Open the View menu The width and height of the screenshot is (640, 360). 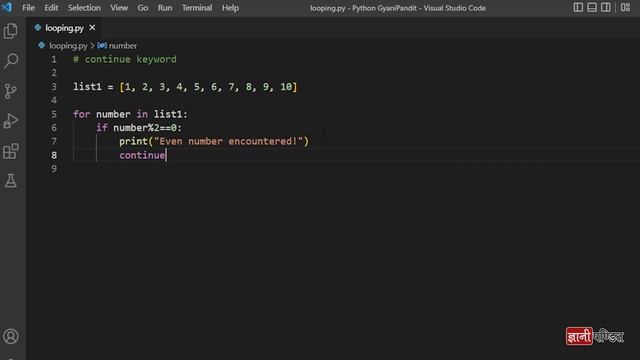[x=119, y=8]
